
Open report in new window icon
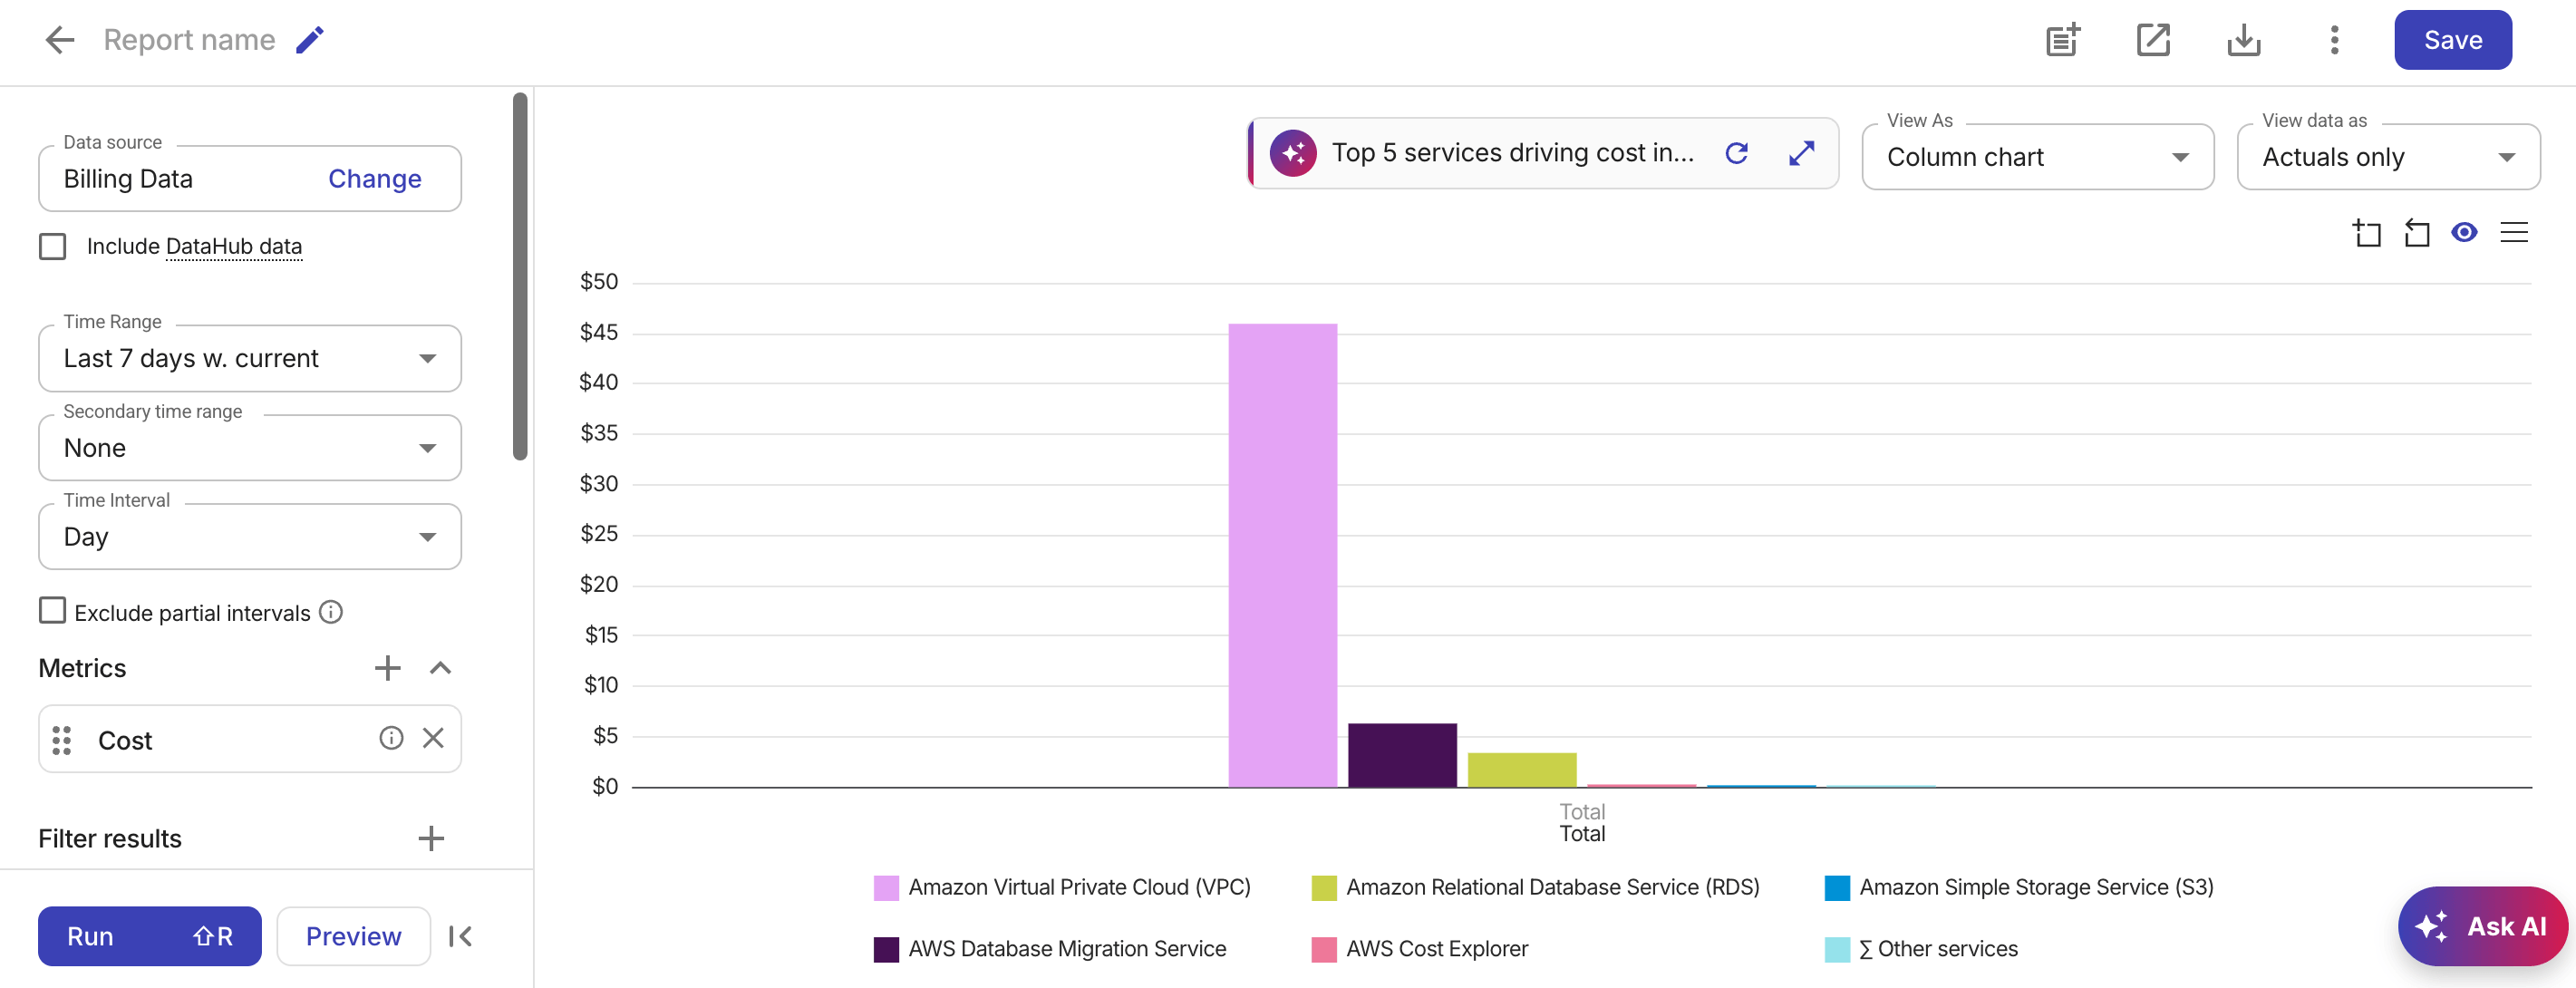pyautogui.click(x=2153, y=40)
